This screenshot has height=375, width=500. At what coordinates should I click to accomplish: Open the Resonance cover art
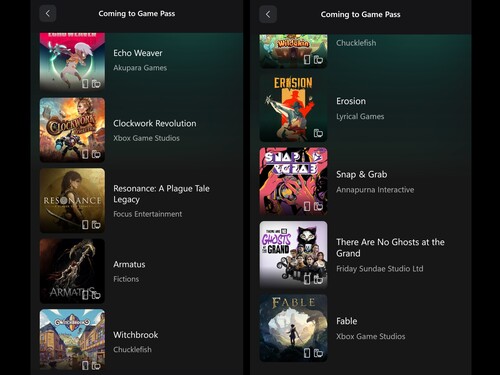point(72,200)
